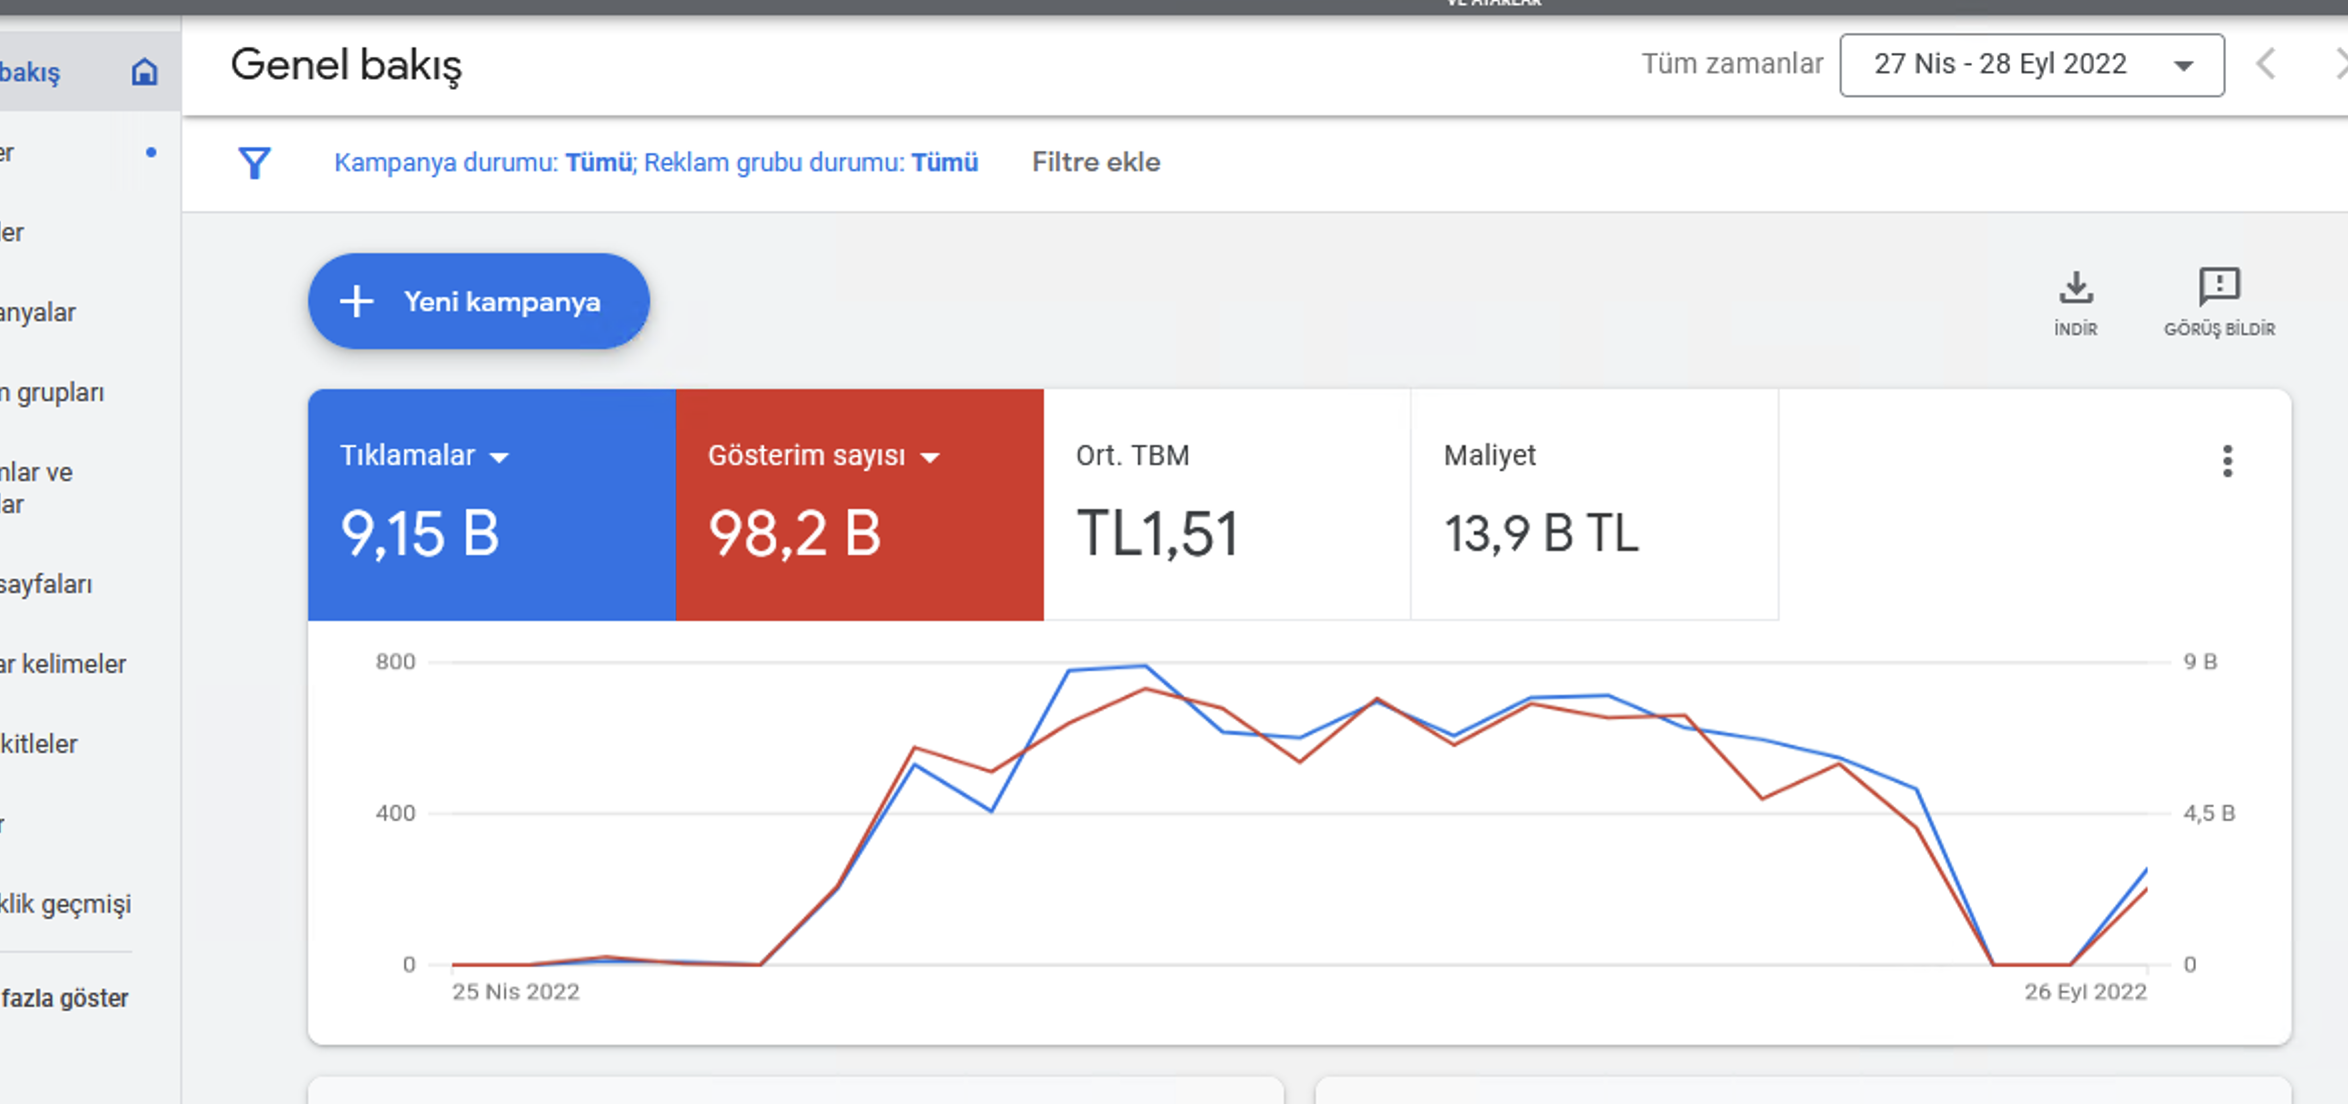The height and width of the screenshot is (1104, 2348).
Task: Expand the Gösterim sayısı metric dropdown
Action: click(x=930, y=457)
